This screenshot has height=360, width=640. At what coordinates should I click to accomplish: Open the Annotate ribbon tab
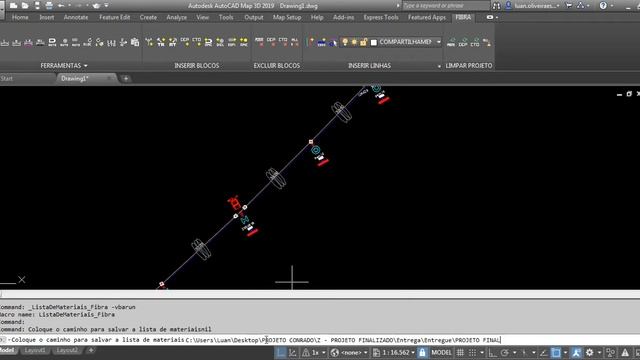click(76, 18)
